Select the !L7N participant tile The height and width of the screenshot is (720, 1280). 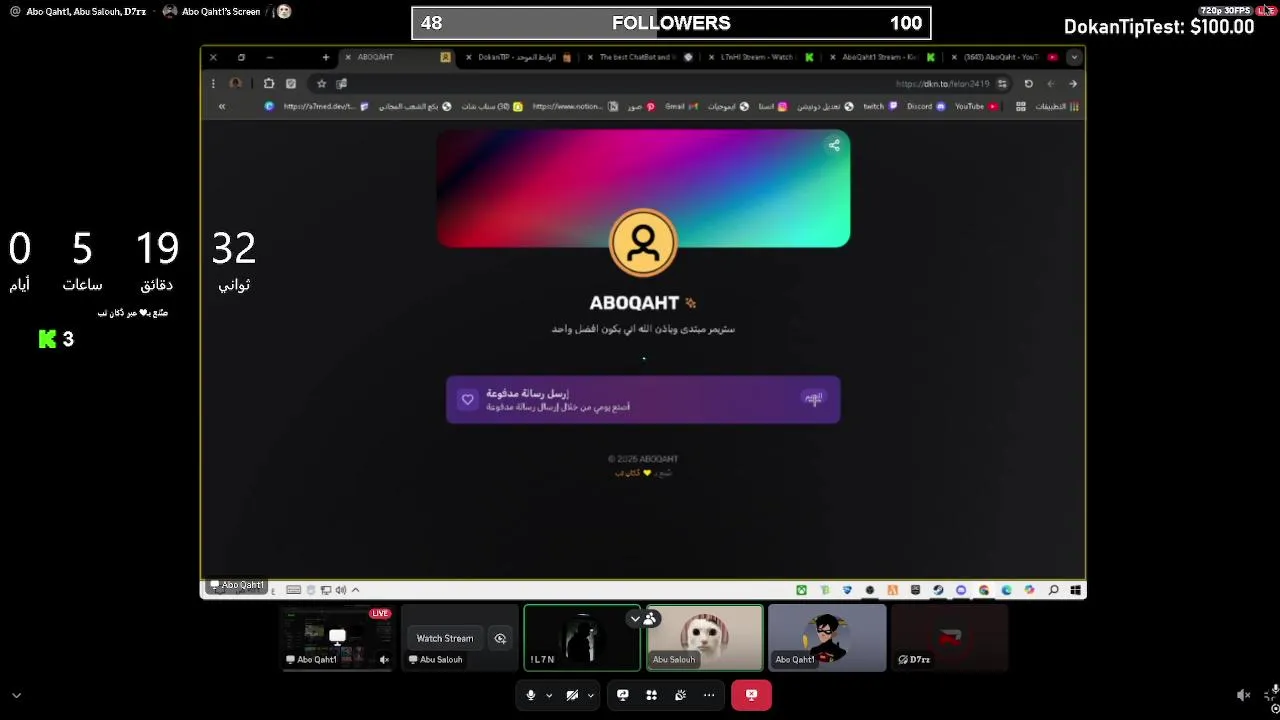582,637
